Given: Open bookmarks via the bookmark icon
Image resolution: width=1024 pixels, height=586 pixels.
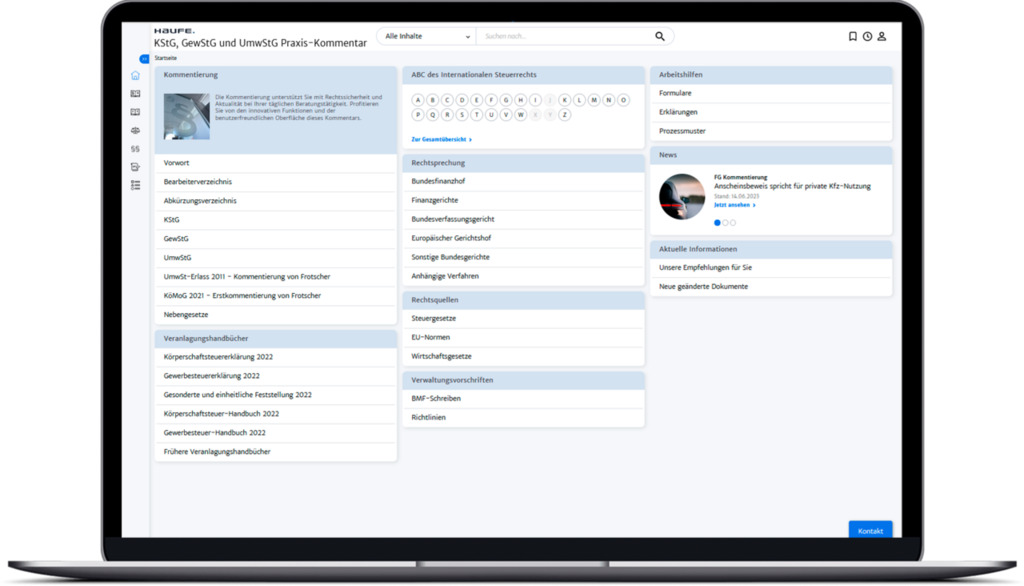Looking at the screenshot, I should pyautogui.click(x=852, y=37).
